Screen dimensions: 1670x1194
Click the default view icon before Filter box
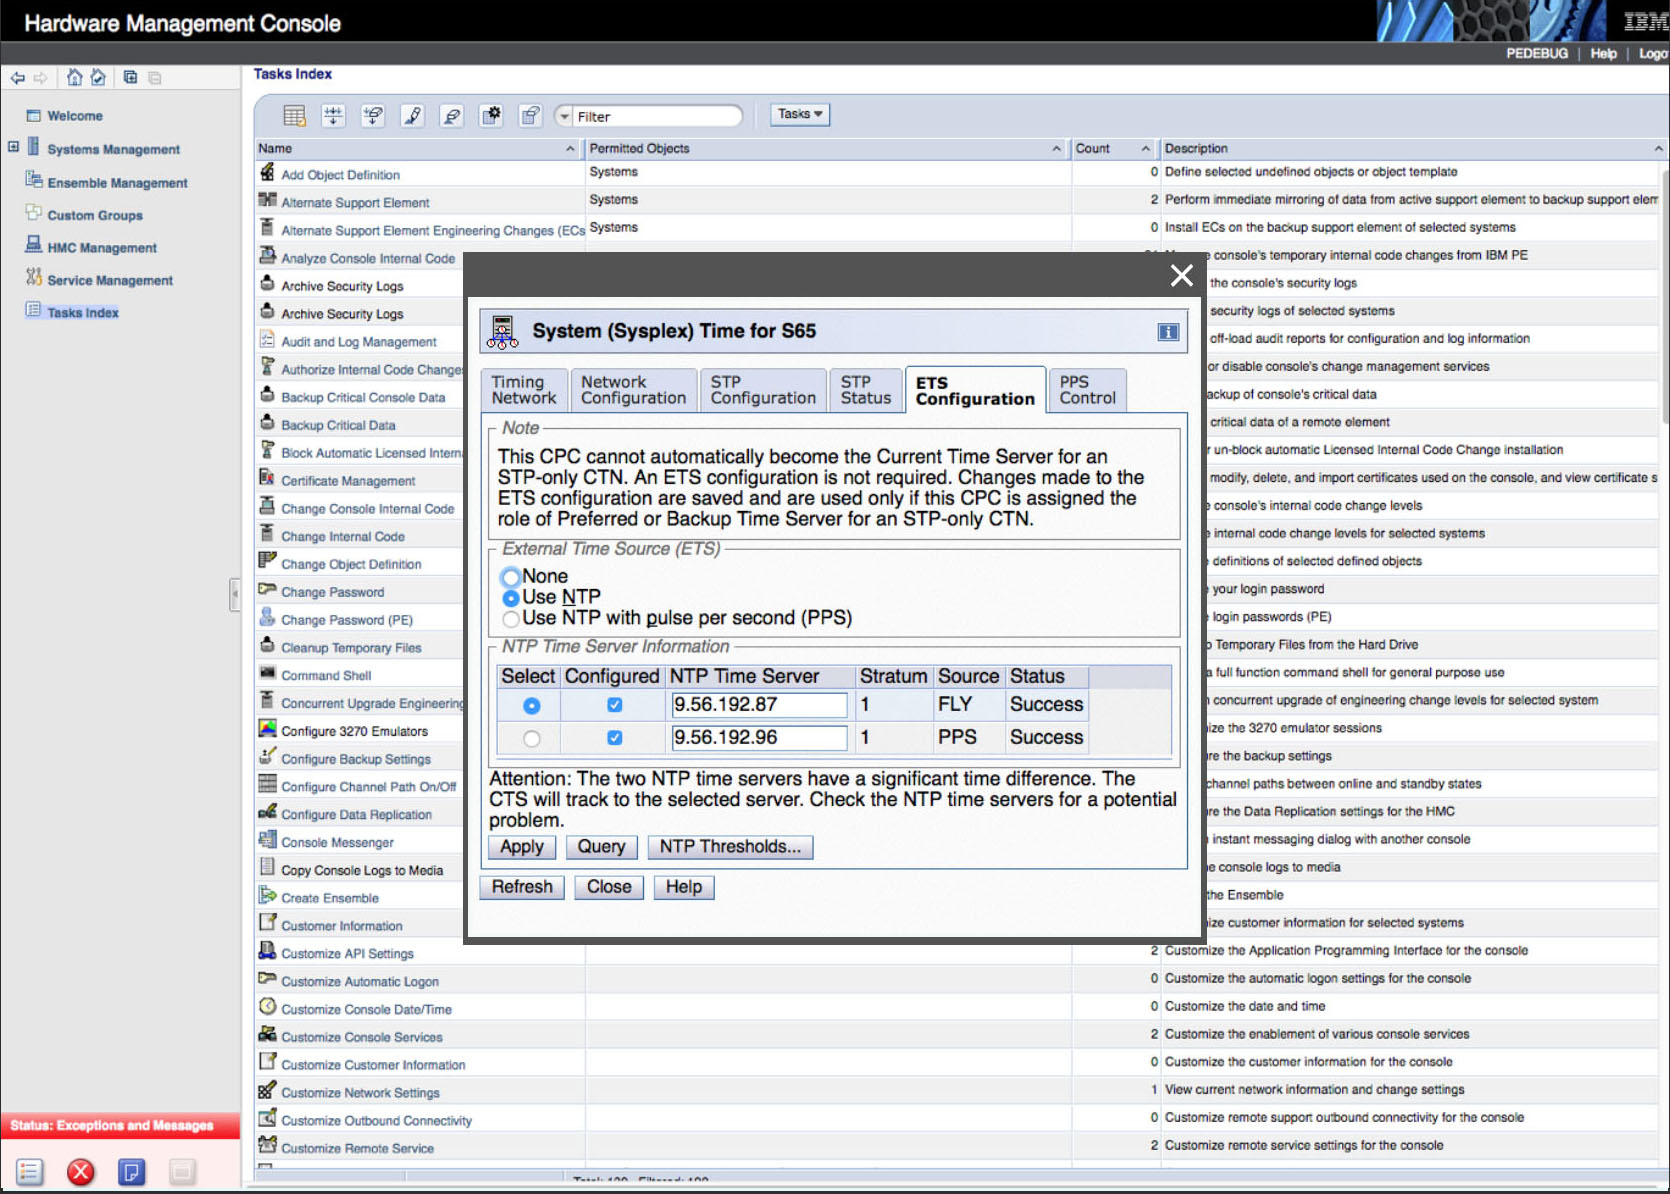pyautogui.click(x=531, y=116)
